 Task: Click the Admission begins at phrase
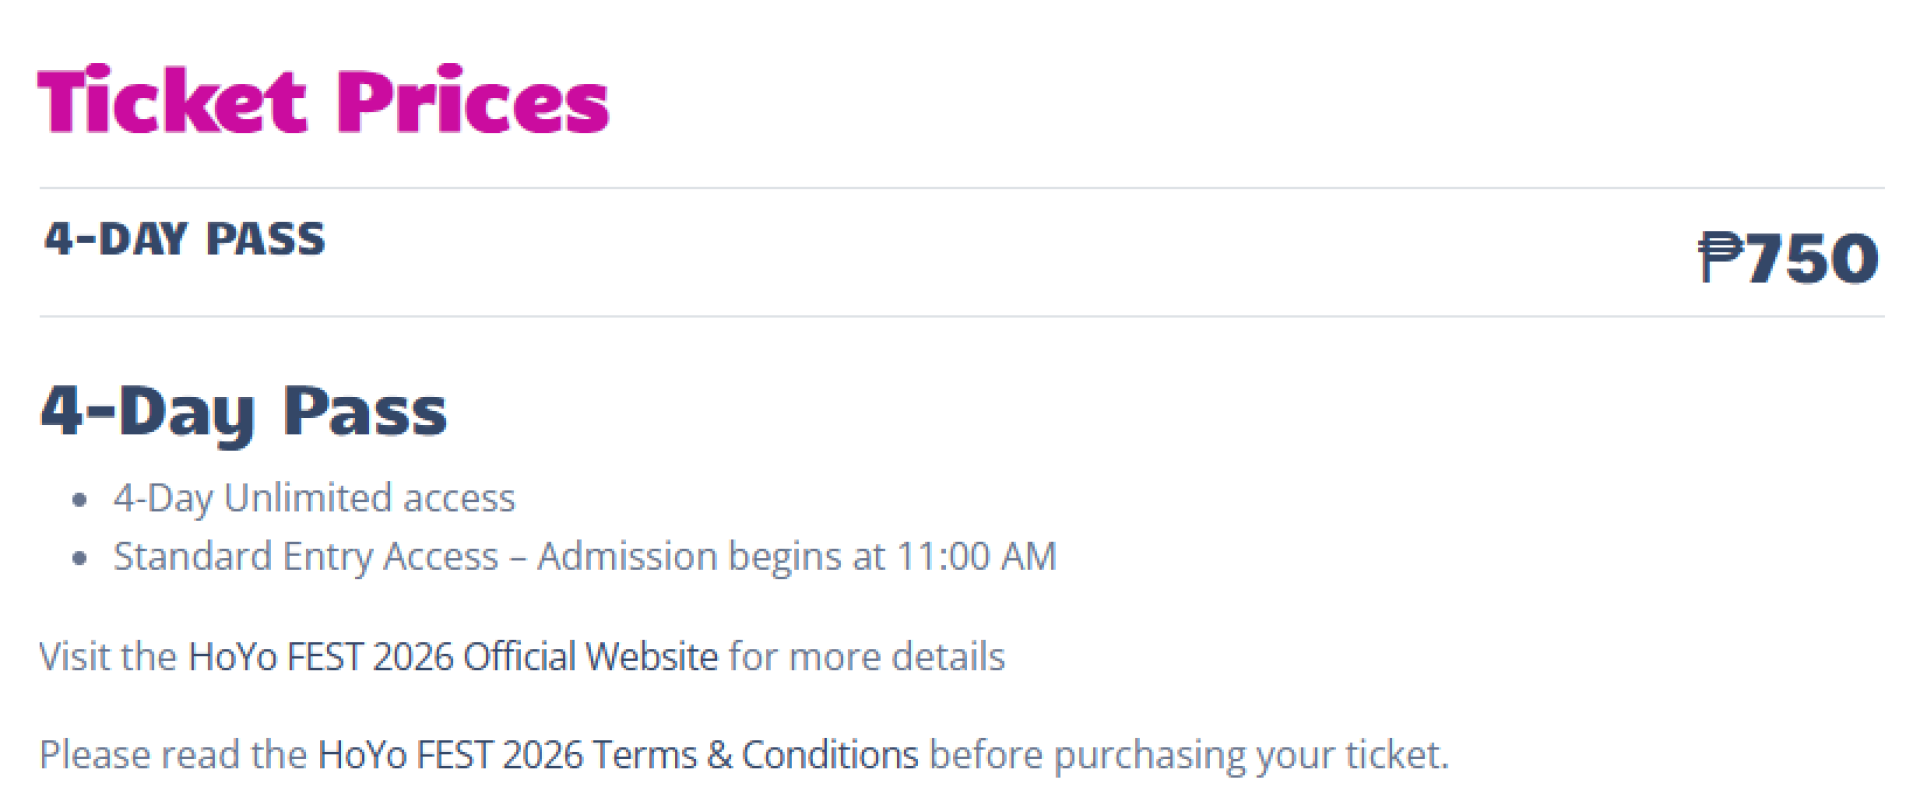[711, 556]
